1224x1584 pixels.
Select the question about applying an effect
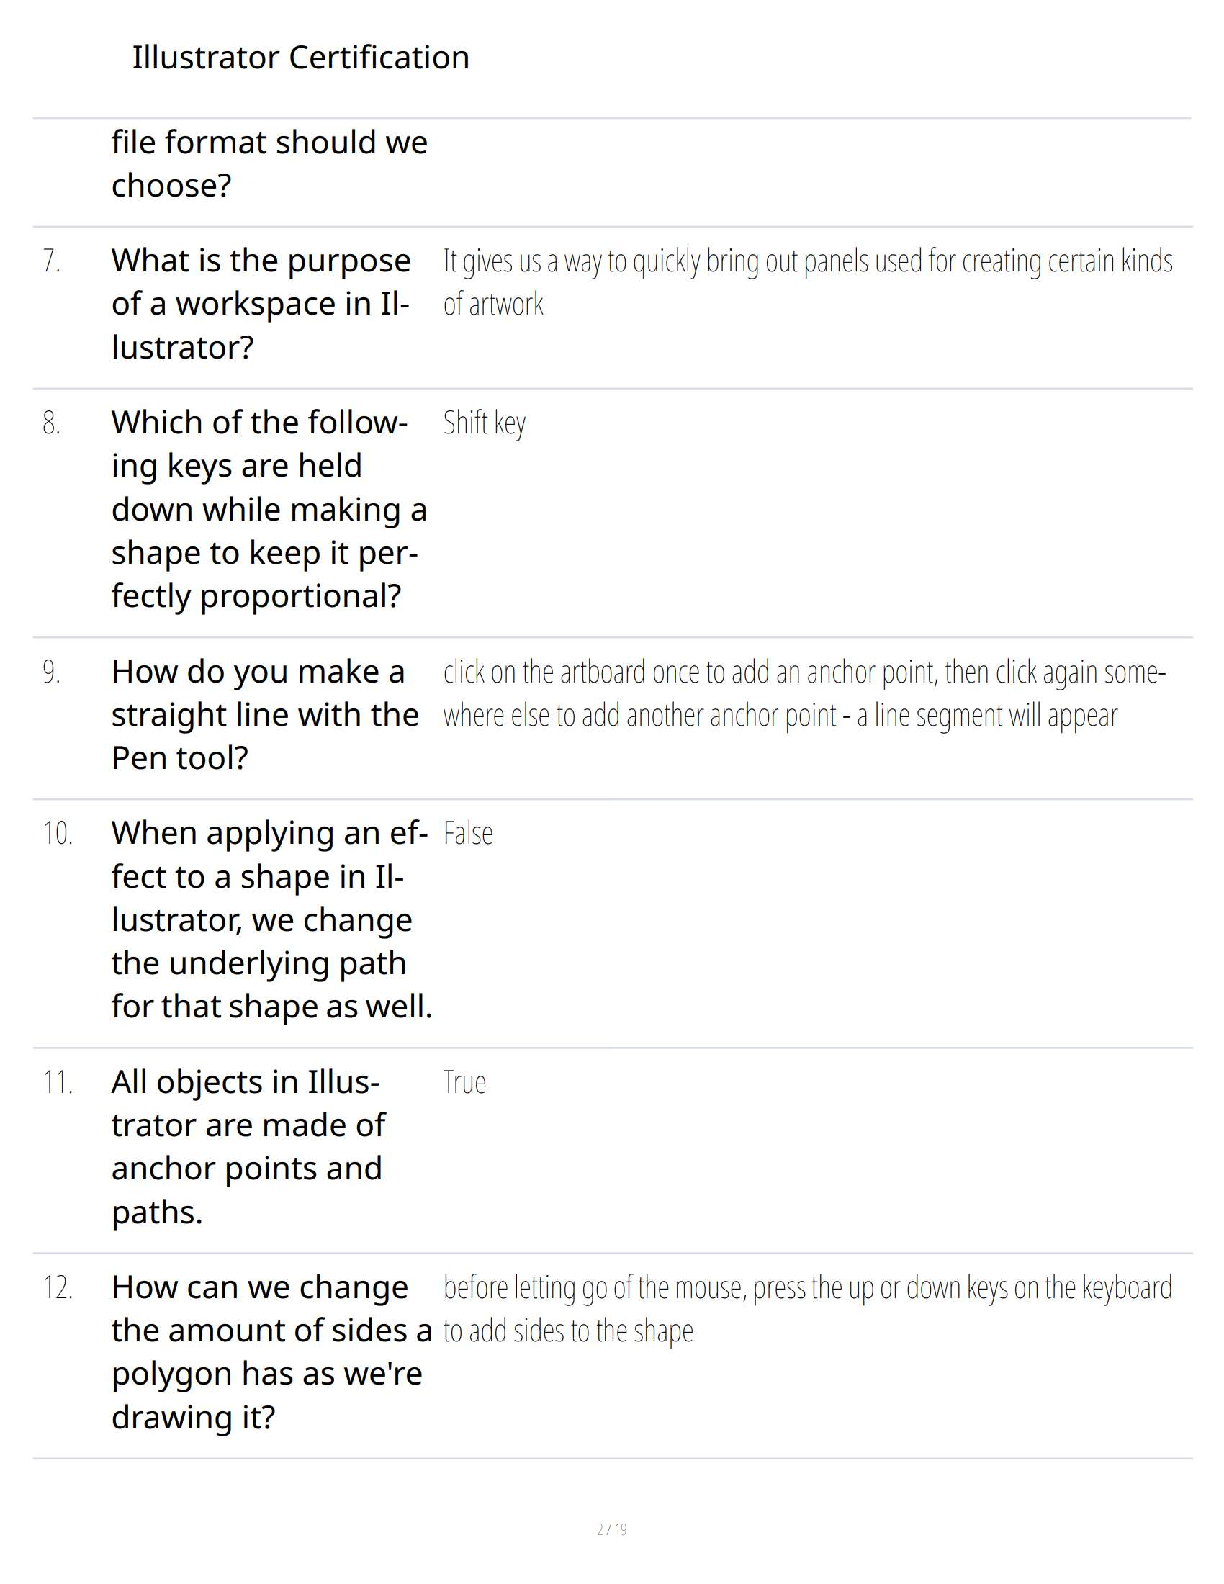(x=271, y=919)
